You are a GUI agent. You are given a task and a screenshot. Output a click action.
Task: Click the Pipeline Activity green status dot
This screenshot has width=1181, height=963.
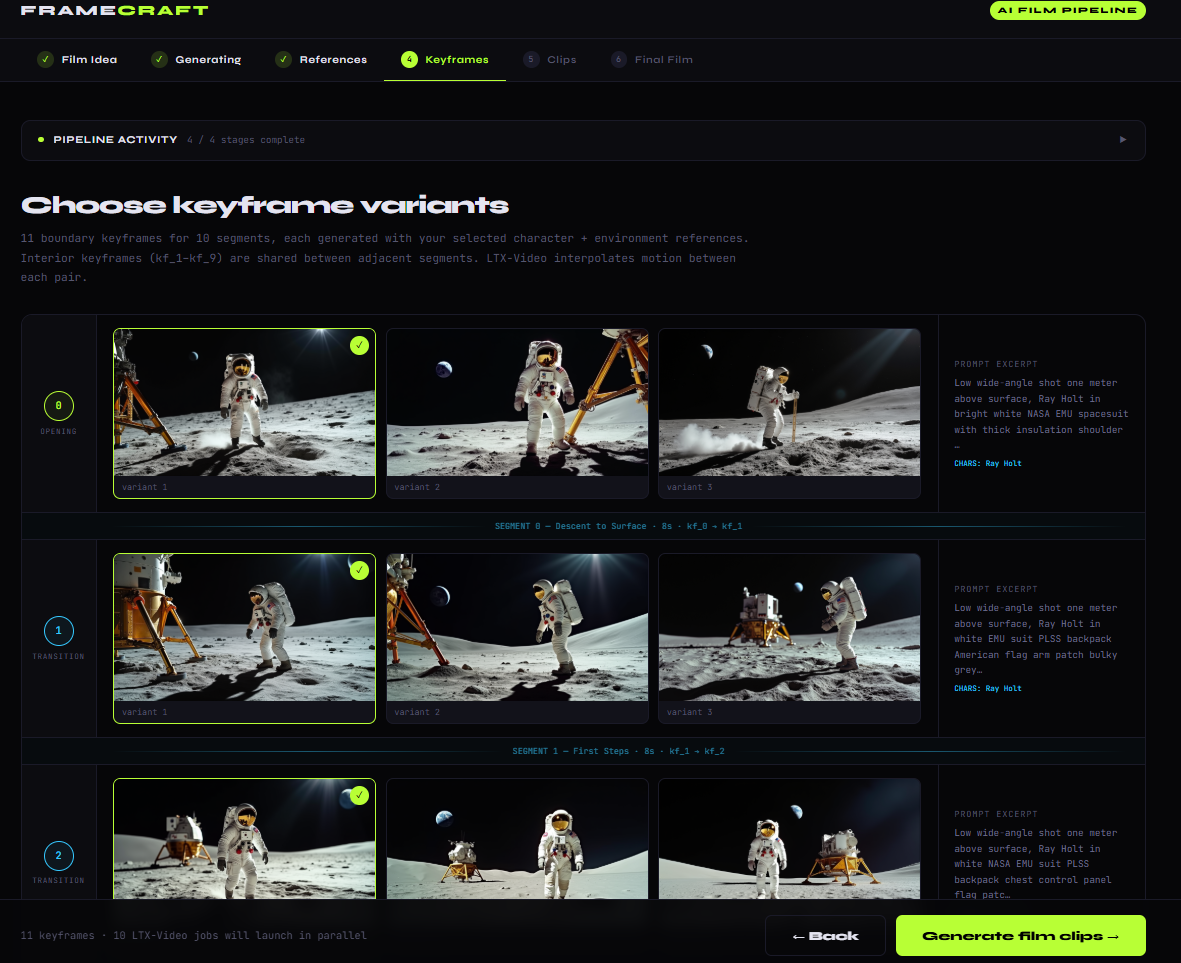pyautogui.click(x=41, y=139)
